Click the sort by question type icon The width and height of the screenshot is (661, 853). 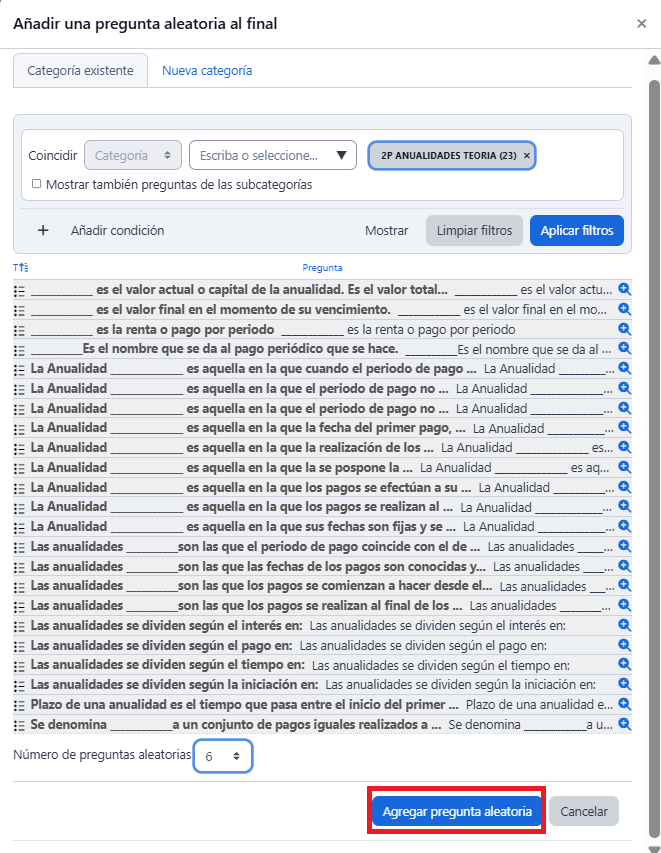point(20,268)
